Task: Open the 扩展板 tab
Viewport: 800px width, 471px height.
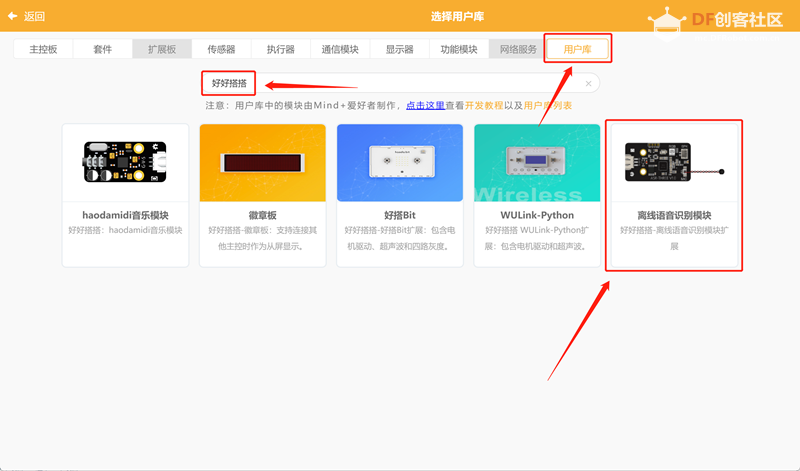Action: coord(162,49)
